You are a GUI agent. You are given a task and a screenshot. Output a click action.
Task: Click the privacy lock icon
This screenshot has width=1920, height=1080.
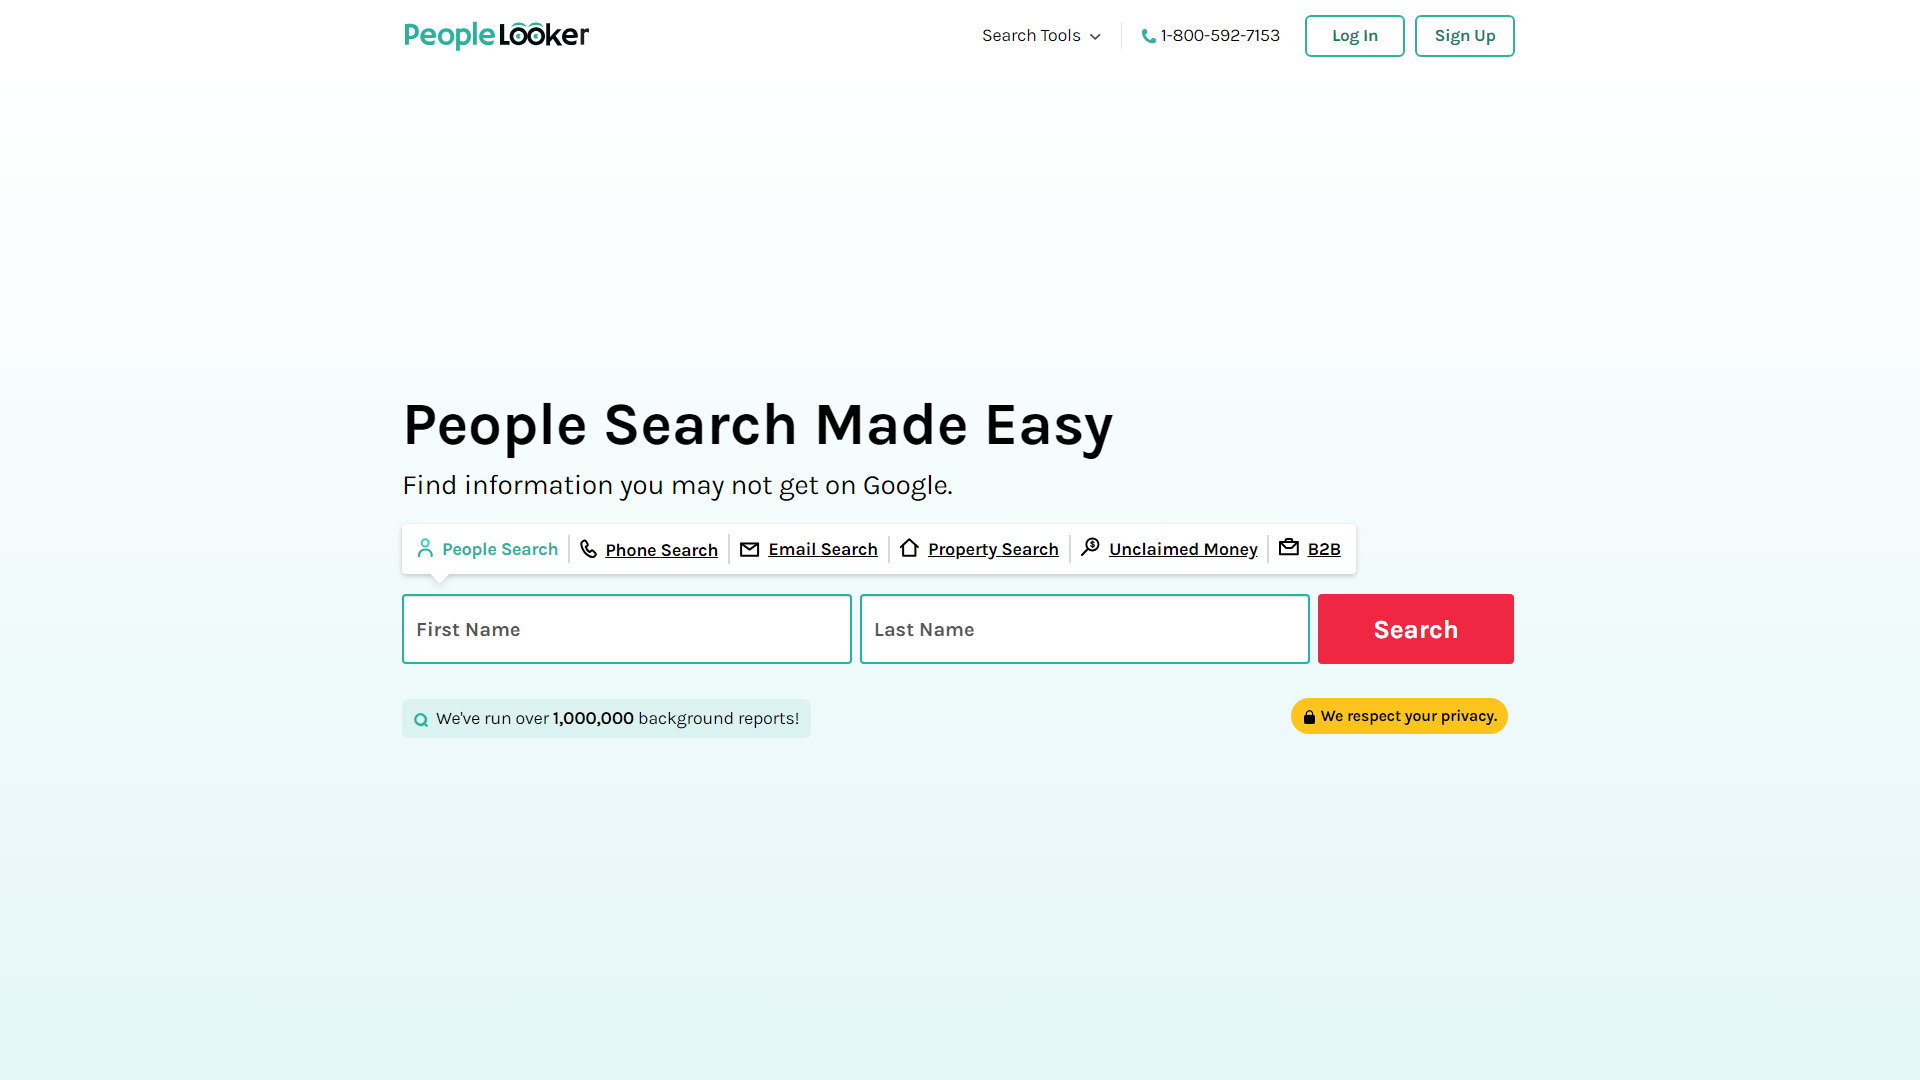[x=1309, y=716]
